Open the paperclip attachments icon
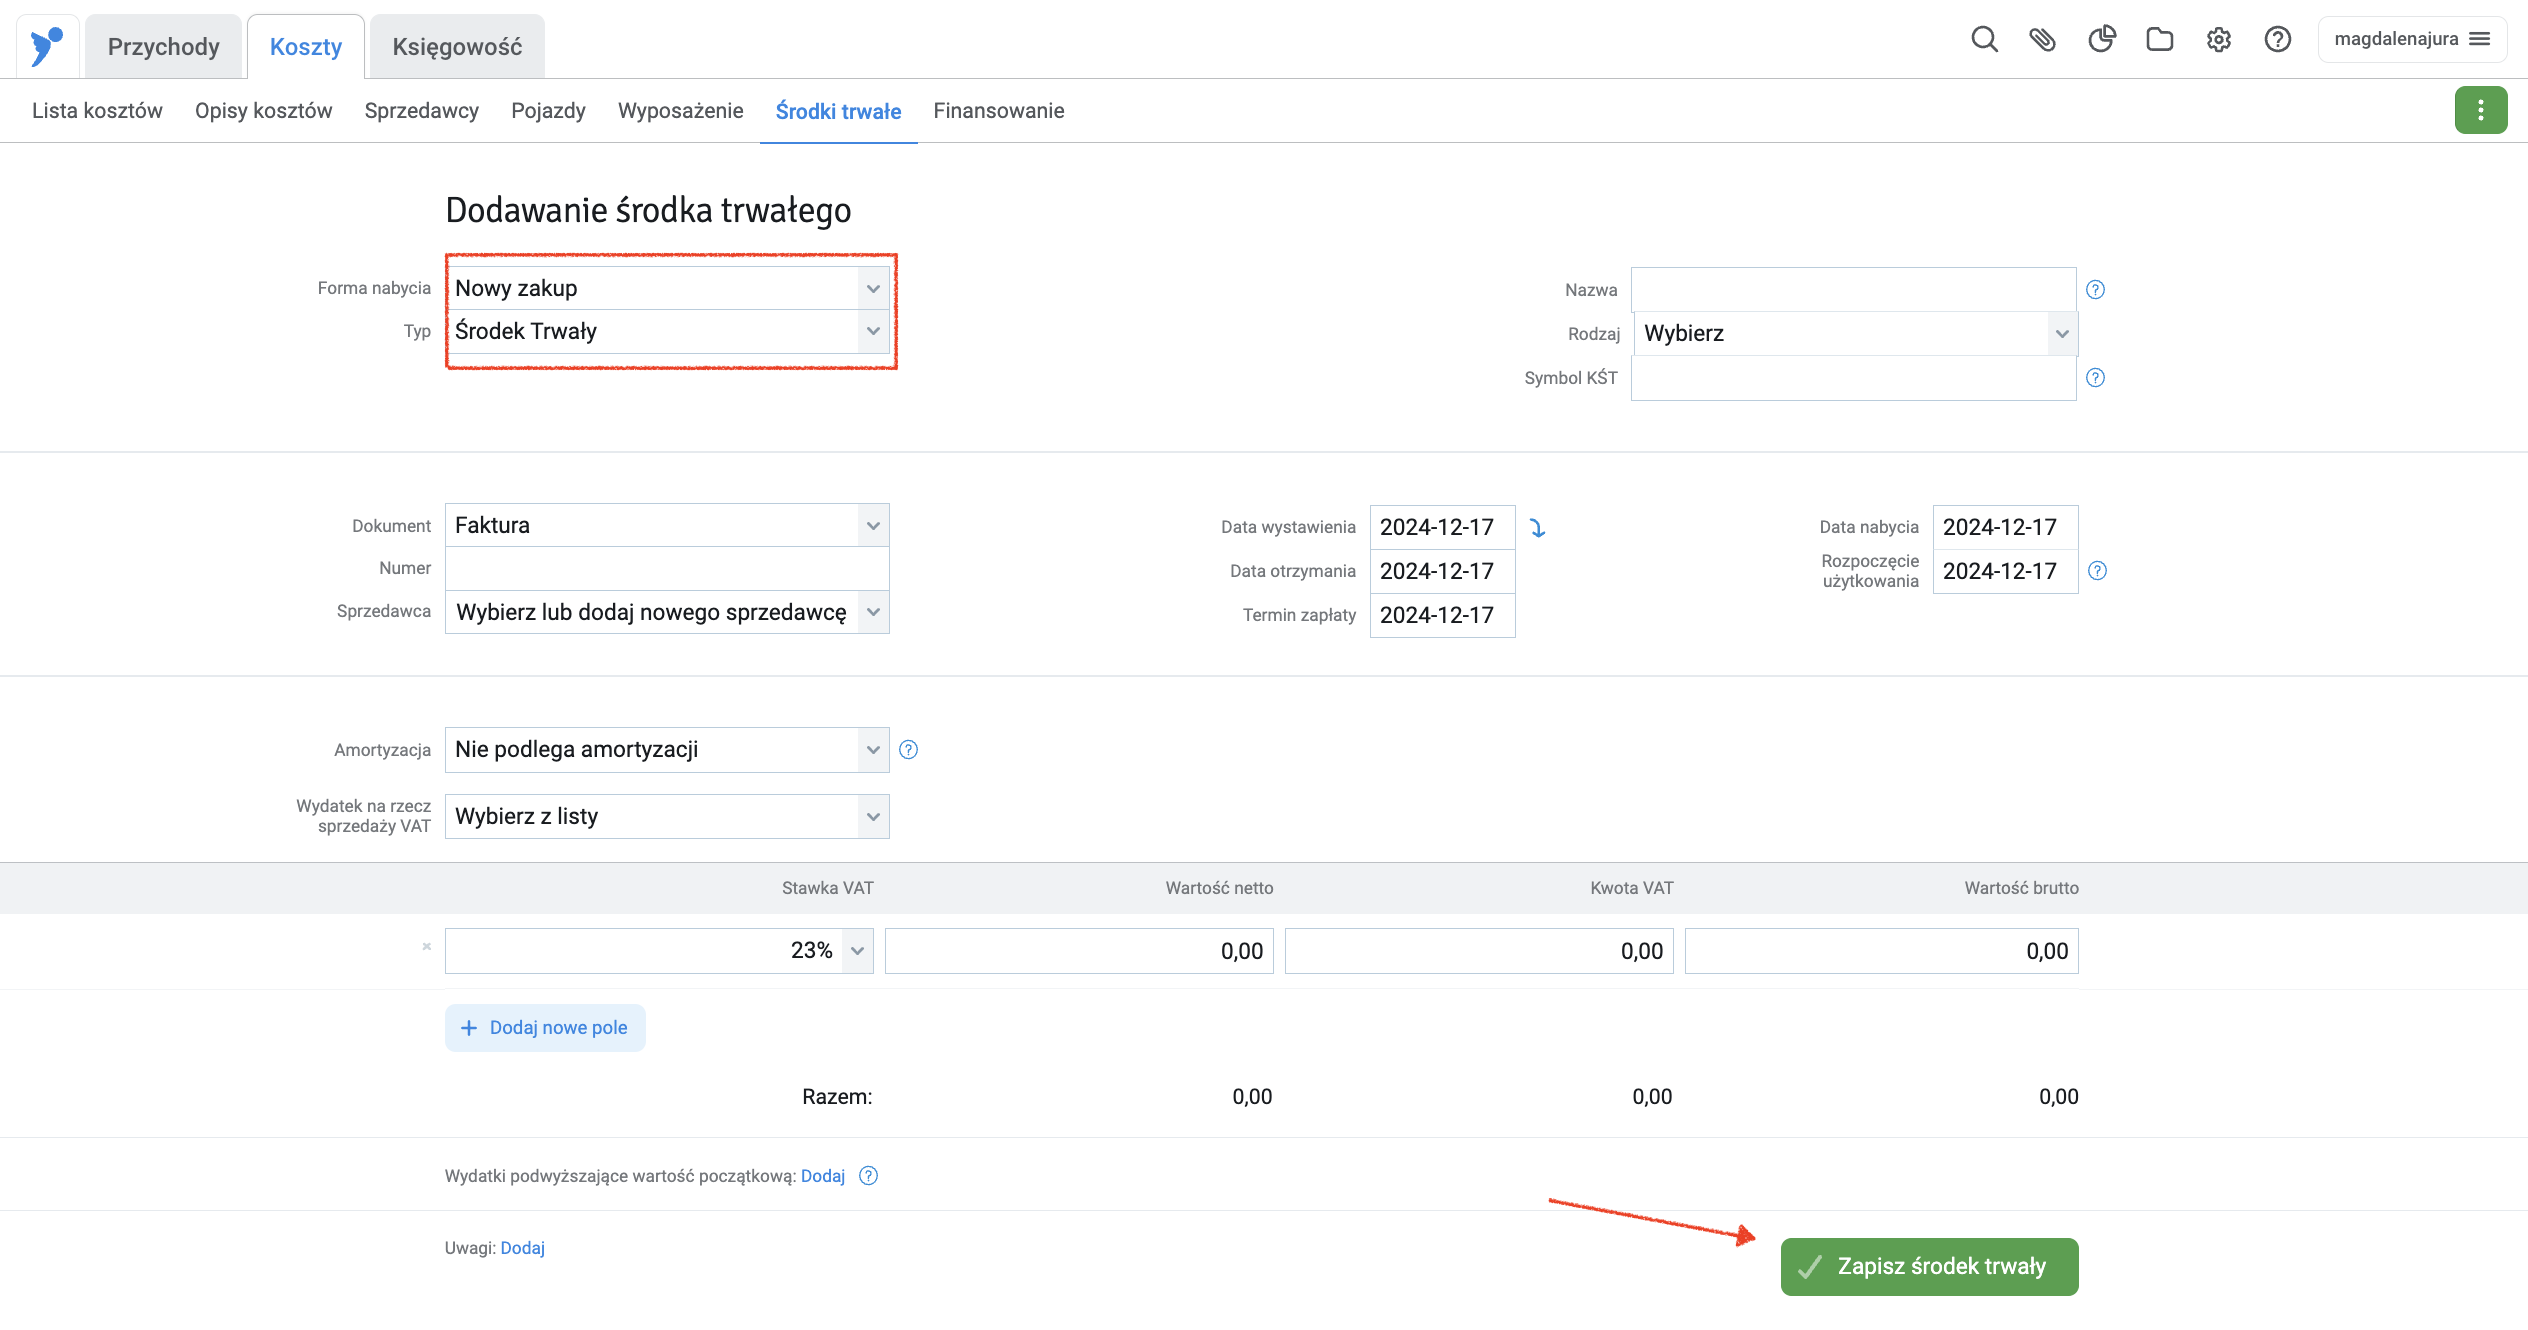Screen dimensions: 2528x1330 [2042, 40]
